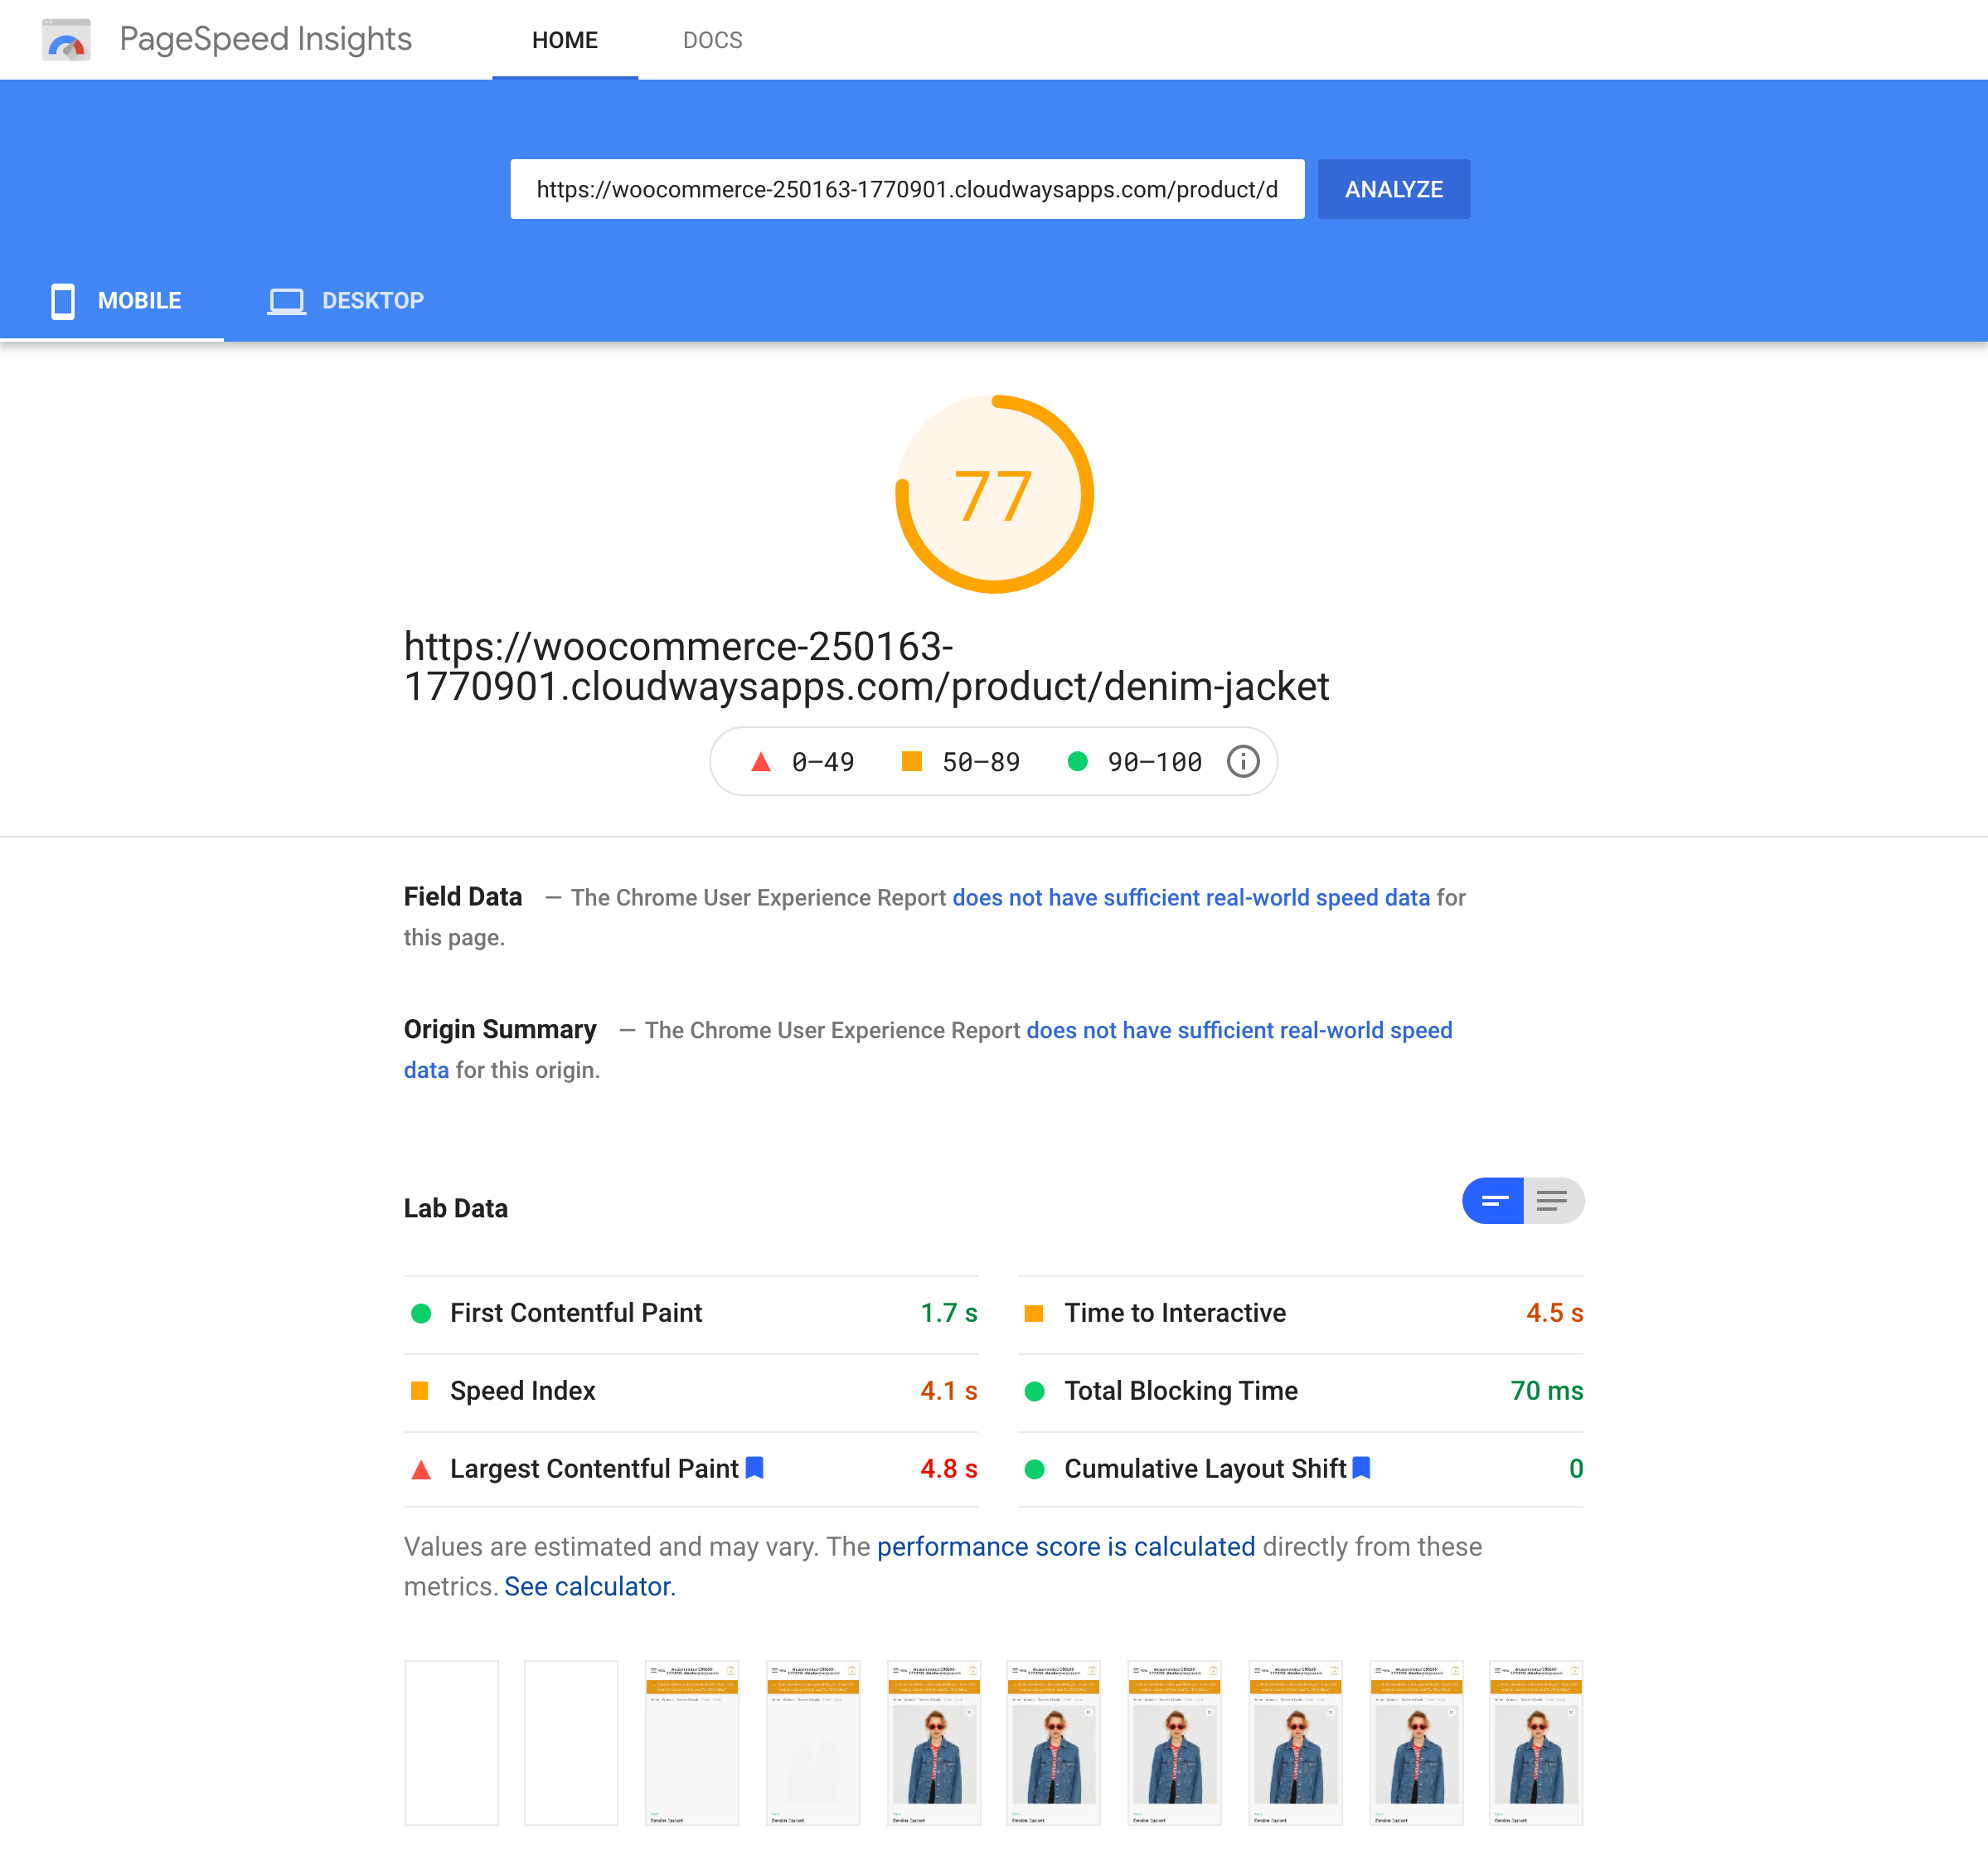Viewport: 1988px width, 1860px height.
Task: Click the list view icon in Lab Data
Action: click(x=1553, y=1199)
